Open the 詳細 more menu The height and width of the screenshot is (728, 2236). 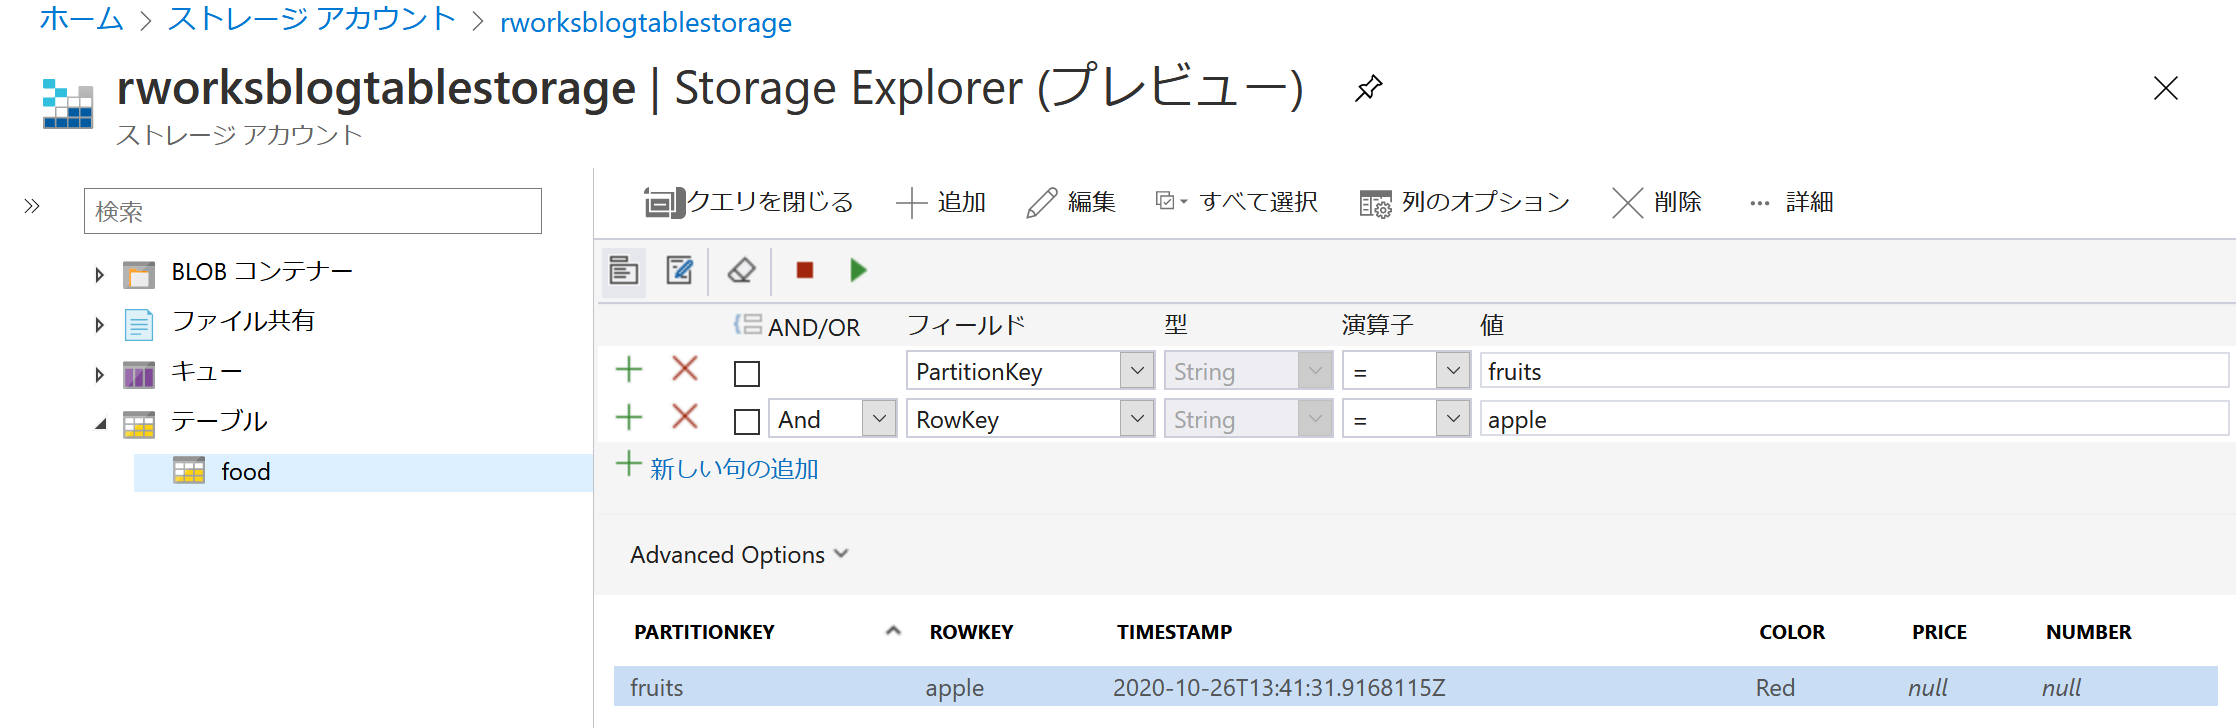[1791, 202]
